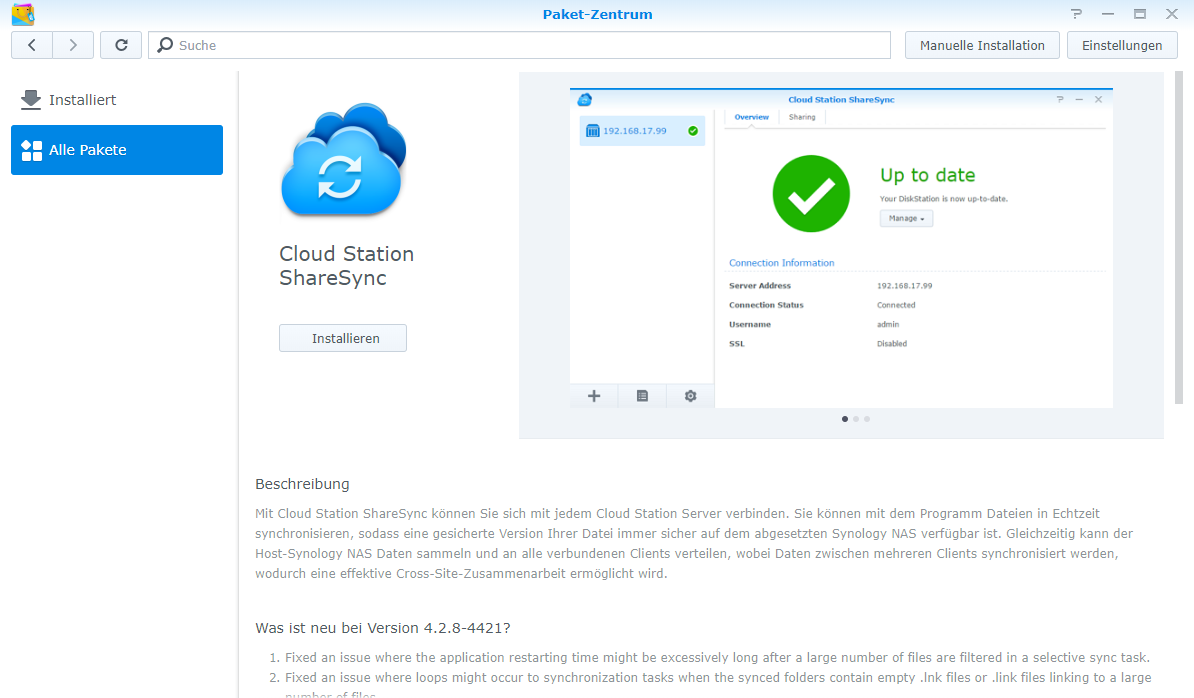Click the Alle Pakete grid icon

pyautogui.click(x=31, y=150)
